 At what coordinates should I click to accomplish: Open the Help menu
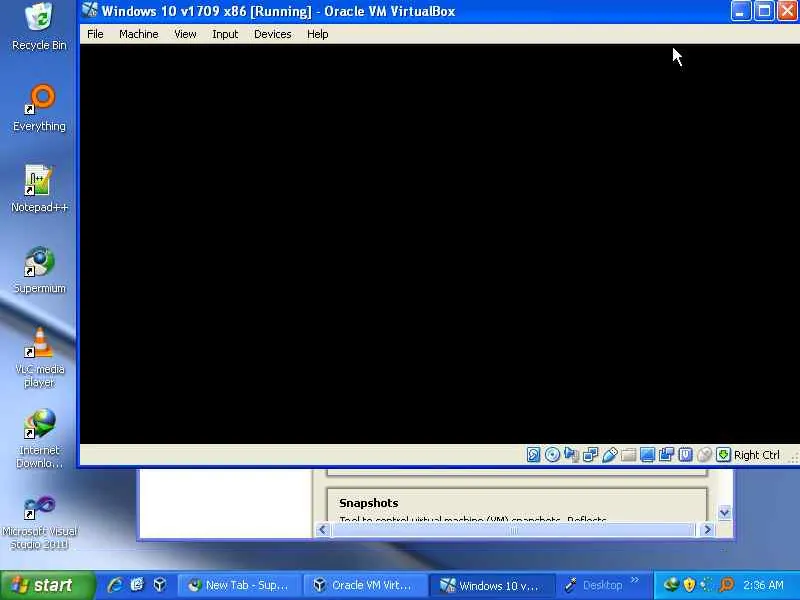[317, 34]
